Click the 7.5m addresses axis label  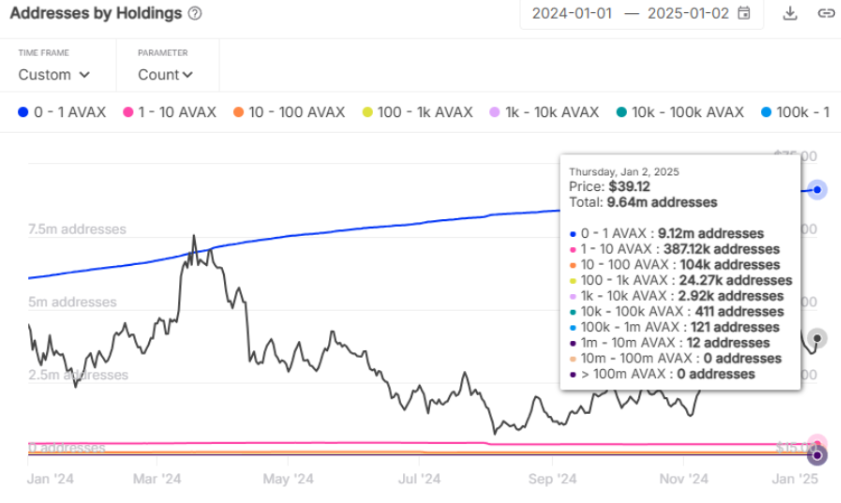pos(77,229)
